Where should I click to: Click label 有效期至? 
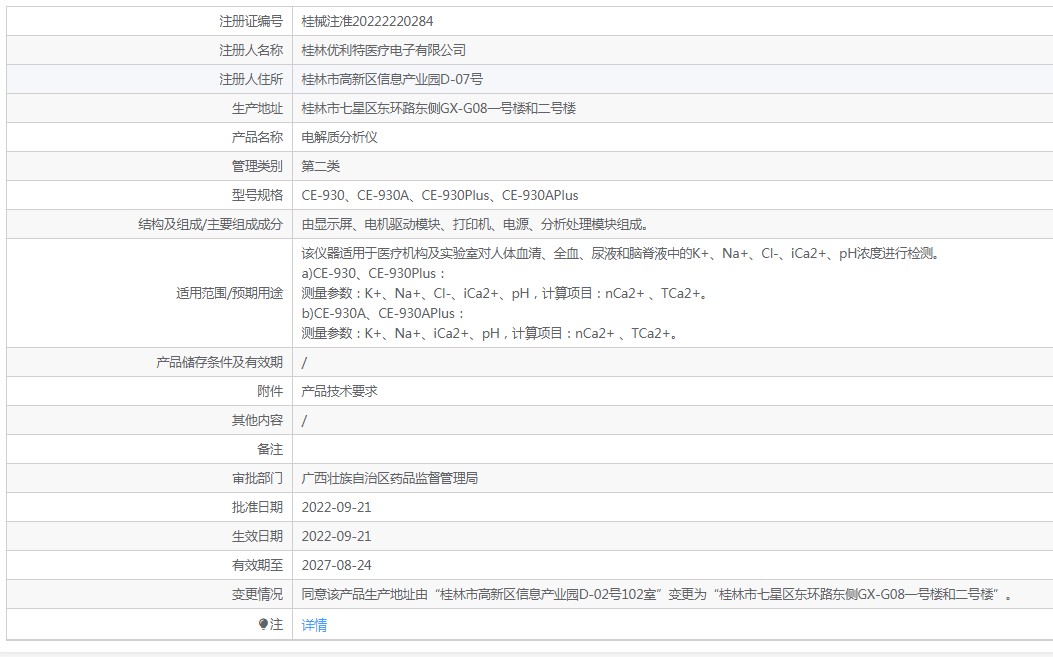(x=257, y=565)
